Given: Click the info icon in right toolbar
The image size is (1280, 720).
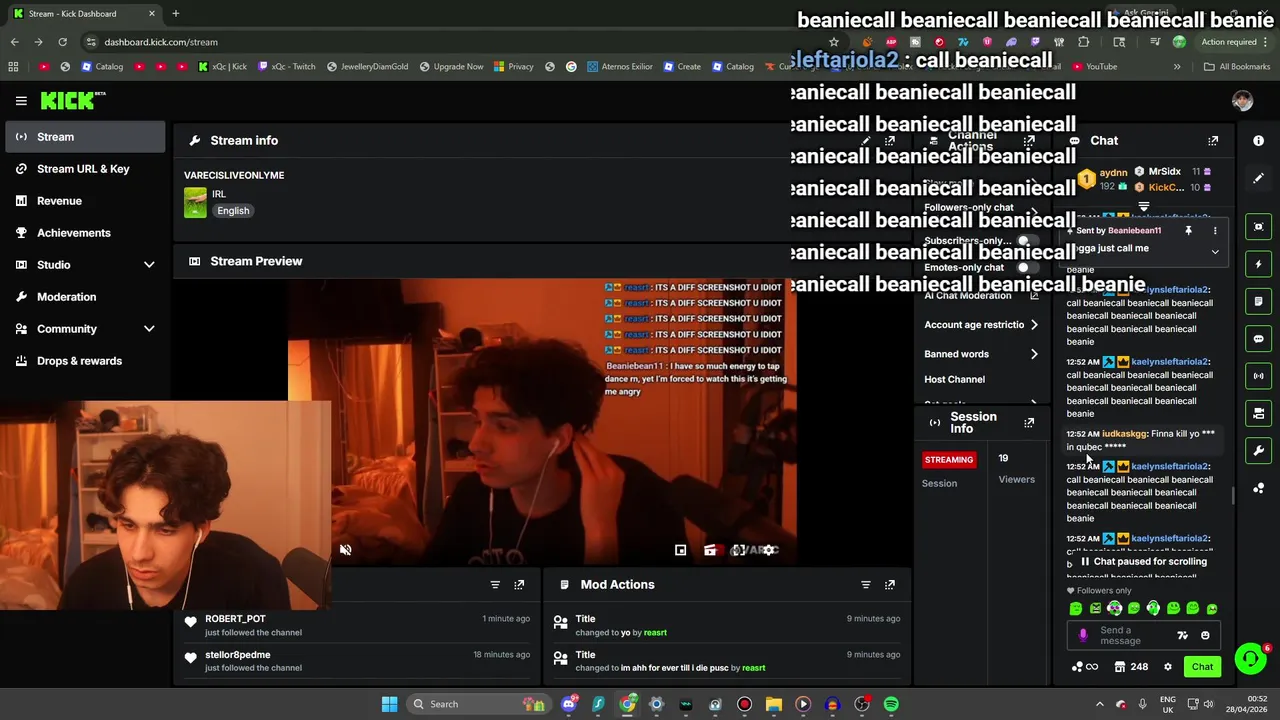Looking at the screenshot, I should (x=1259, y=141).
